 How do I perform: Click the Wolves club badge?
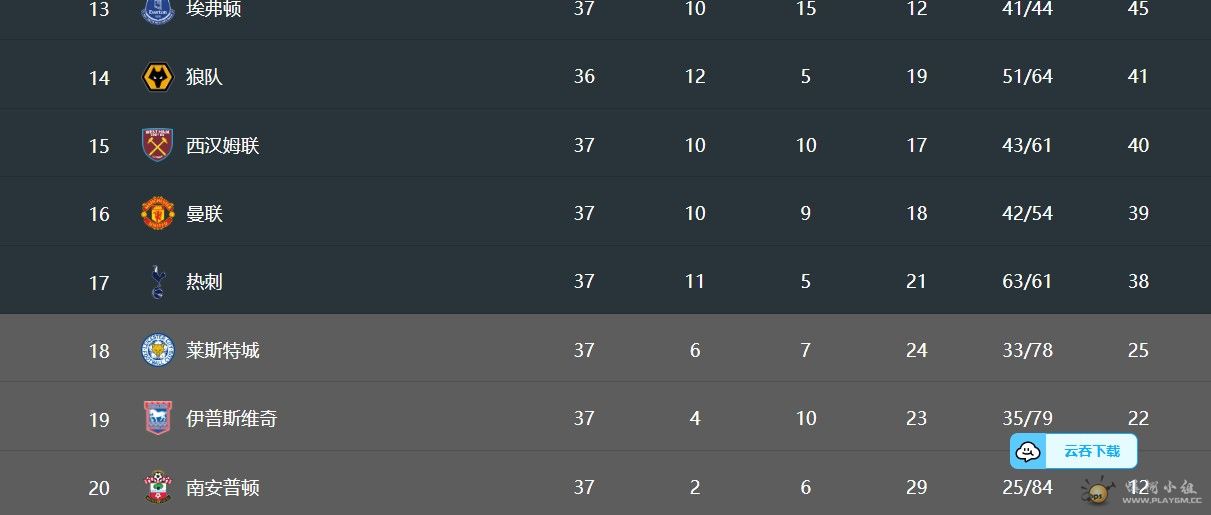158,77
